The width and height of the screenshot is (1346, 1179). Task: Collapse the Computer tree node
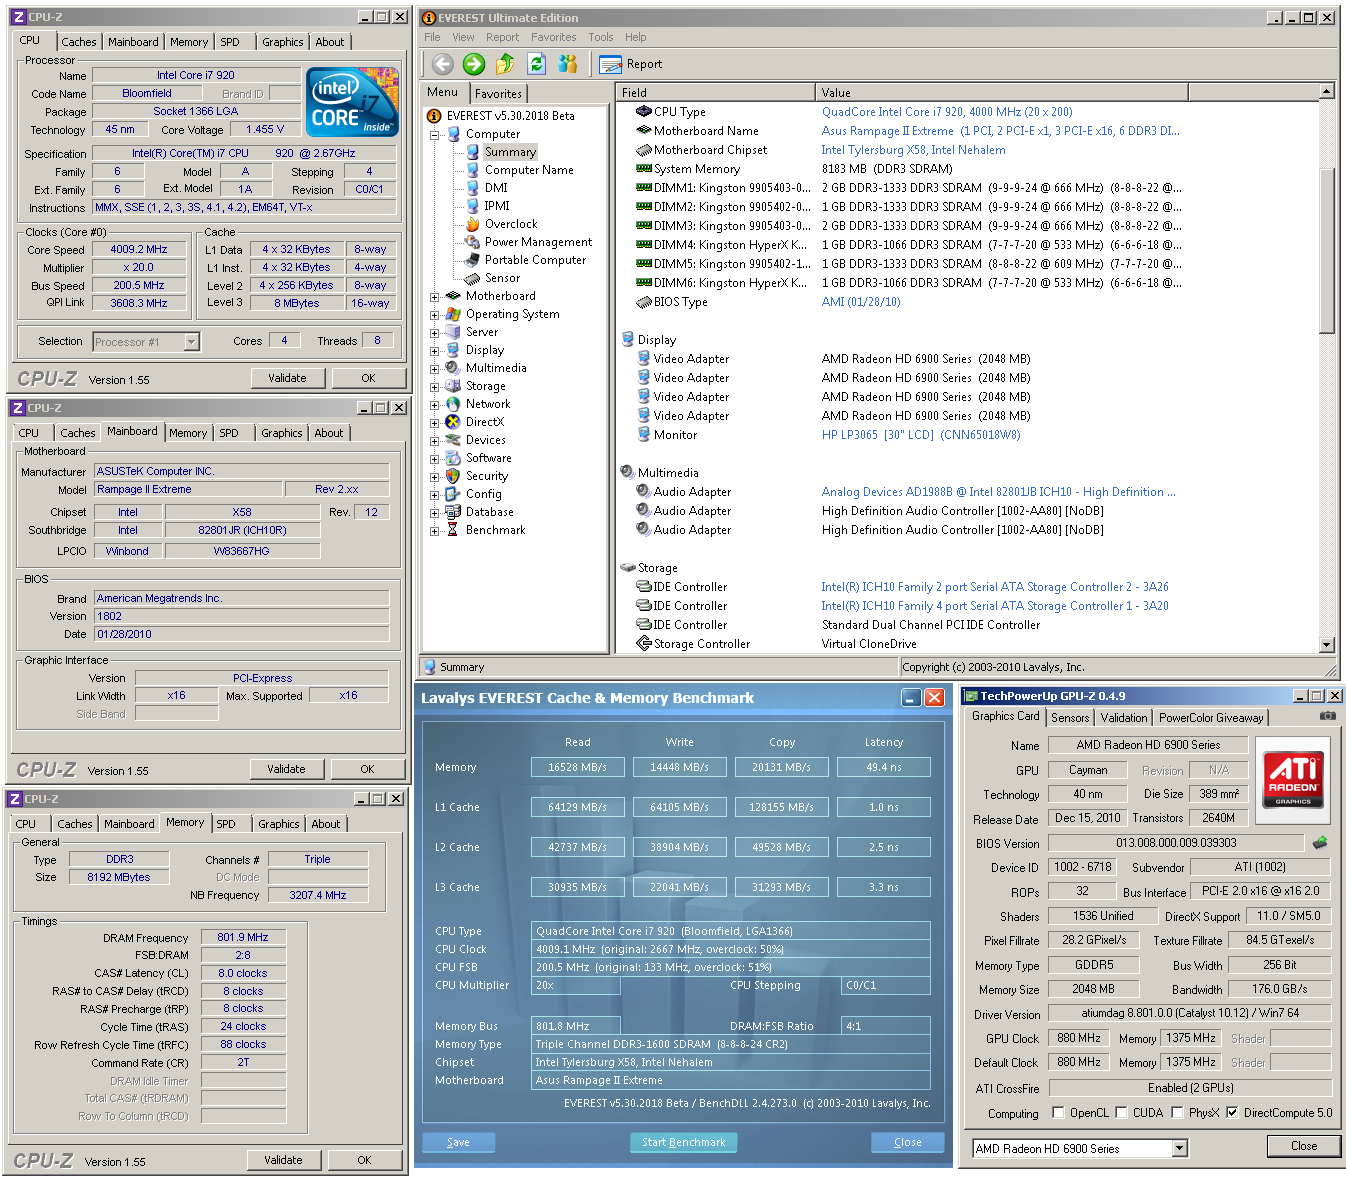click(435, 134)
